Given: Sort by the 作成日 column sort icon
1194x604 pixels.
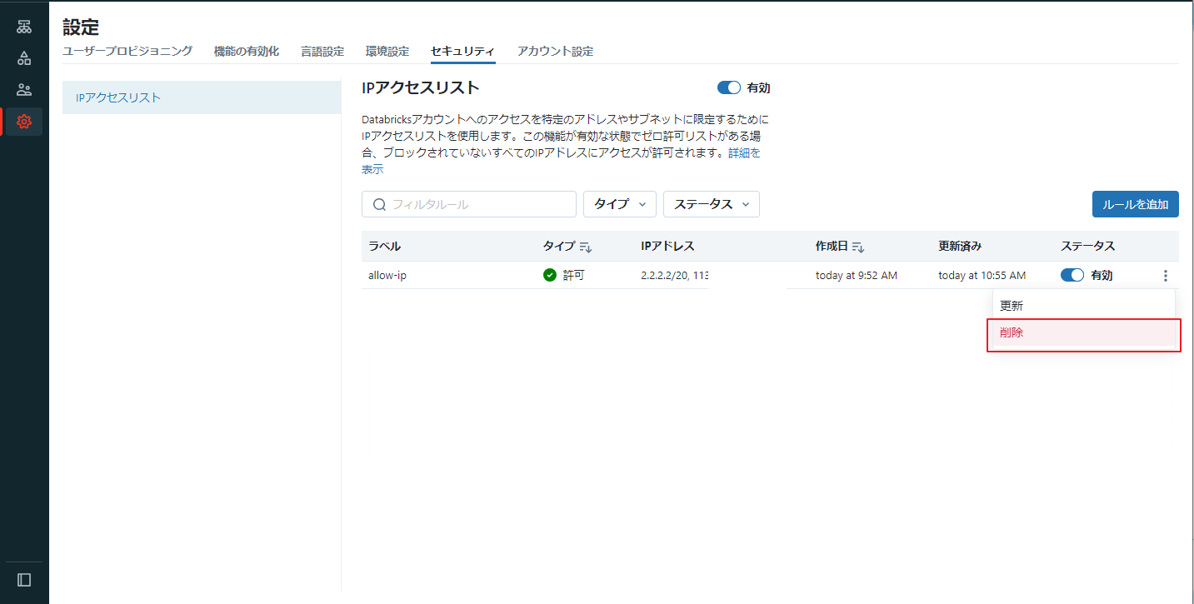Looking at the screenshot, I should pyautogui.click(x=858, y=247).
